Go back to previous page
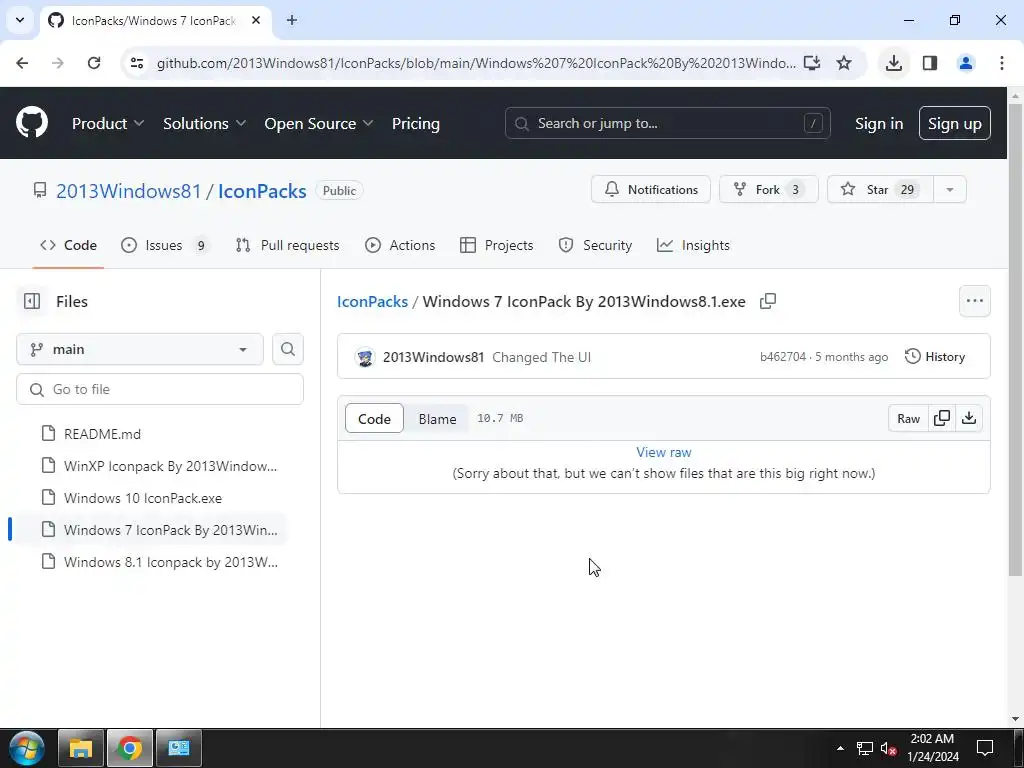The image size is (1024, 768). (22, 63)
